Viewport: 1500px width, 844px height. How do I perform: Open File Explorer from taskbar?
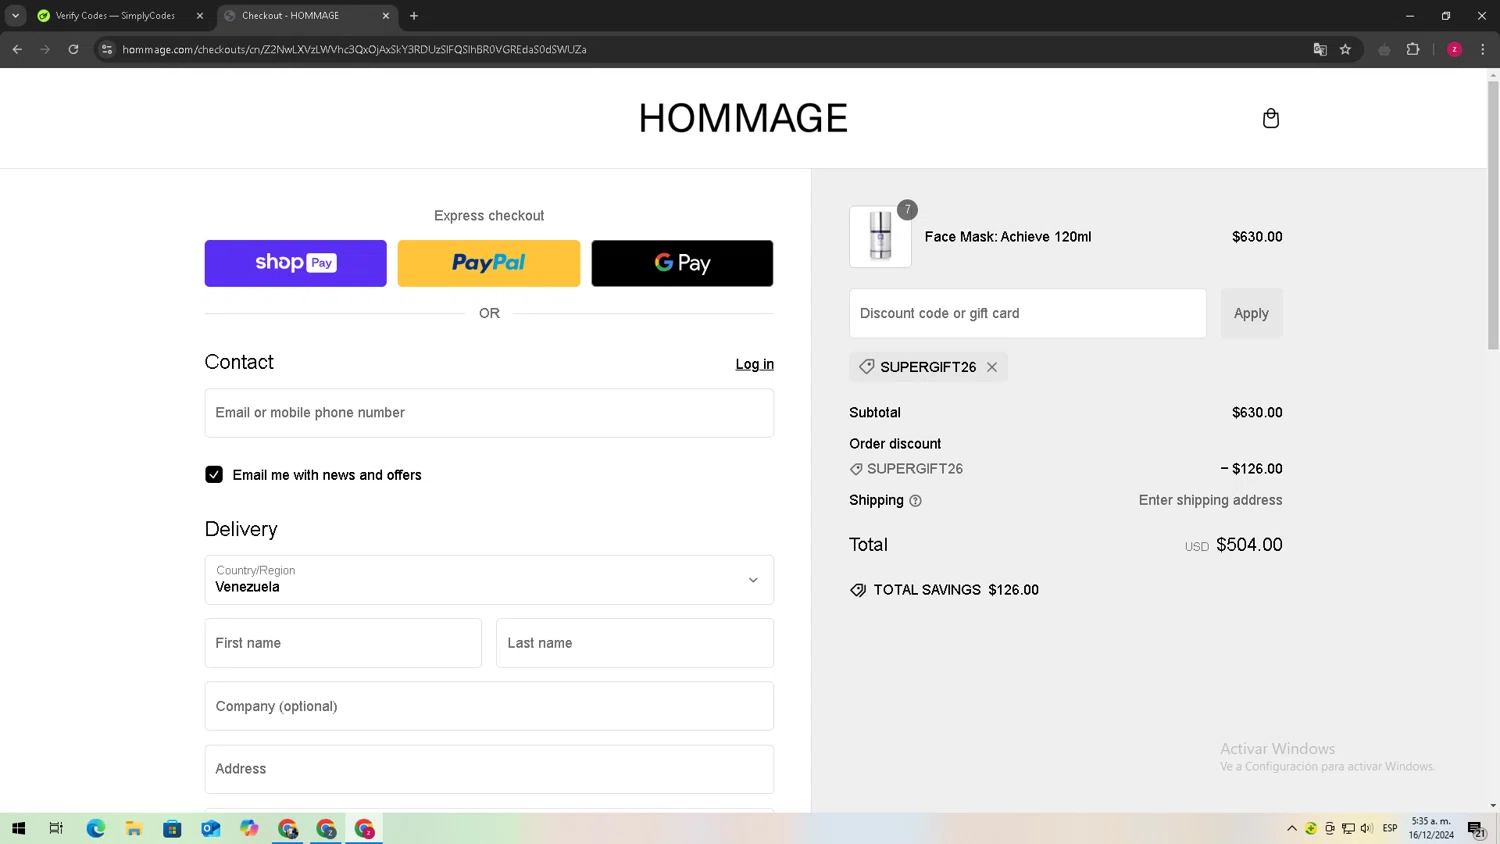(134, 828)
